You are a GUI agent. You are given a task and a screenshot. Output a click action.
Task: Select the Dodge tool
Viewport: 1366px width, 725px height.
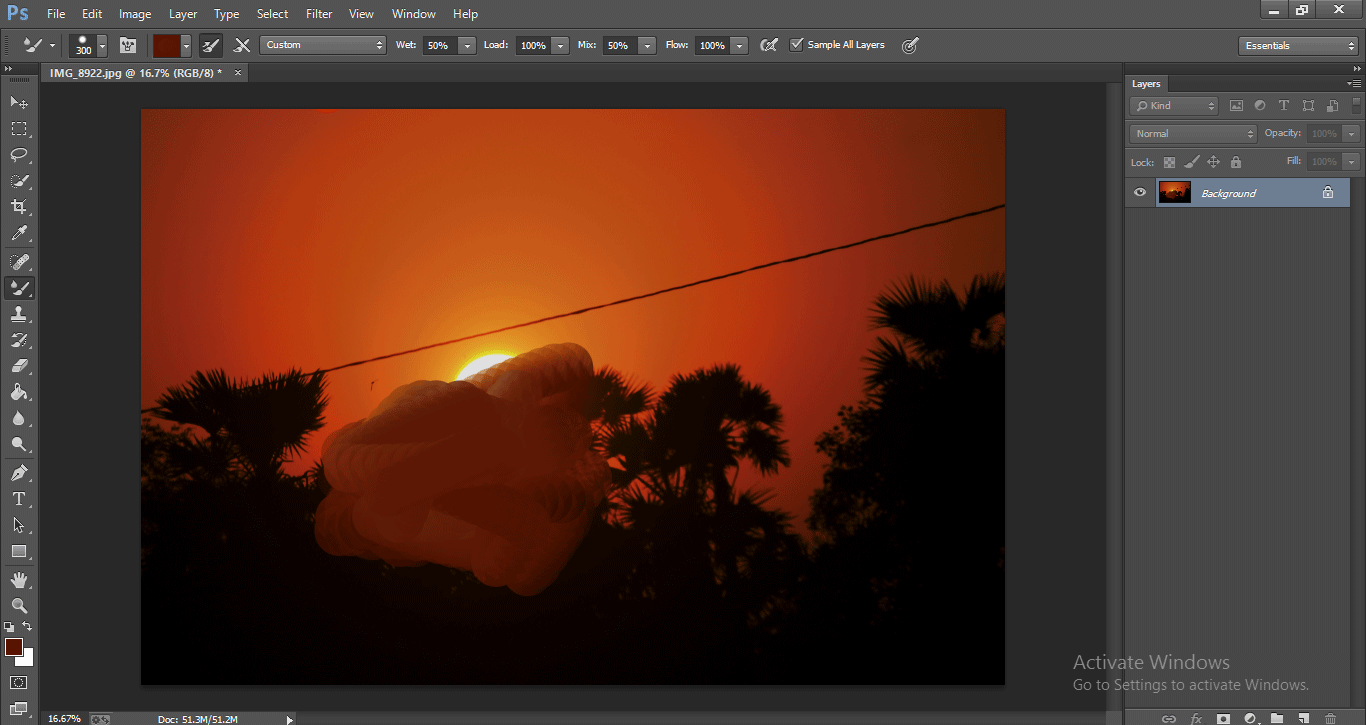19,445
